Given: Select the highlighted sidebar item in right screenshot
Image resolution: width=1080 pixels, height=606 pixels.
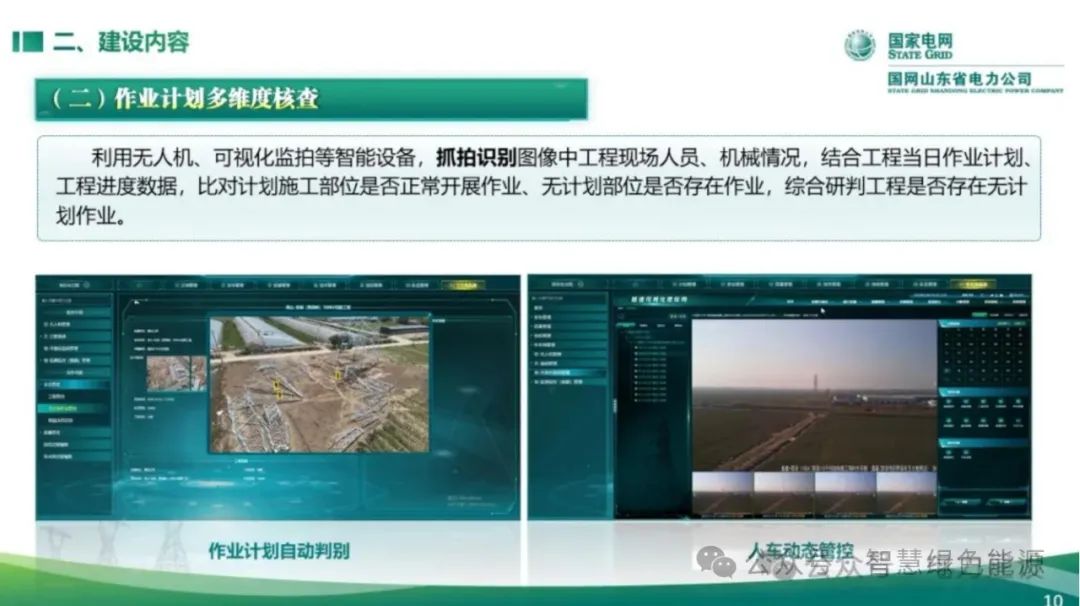Looking at the screenshot, I should pos(570,373).
